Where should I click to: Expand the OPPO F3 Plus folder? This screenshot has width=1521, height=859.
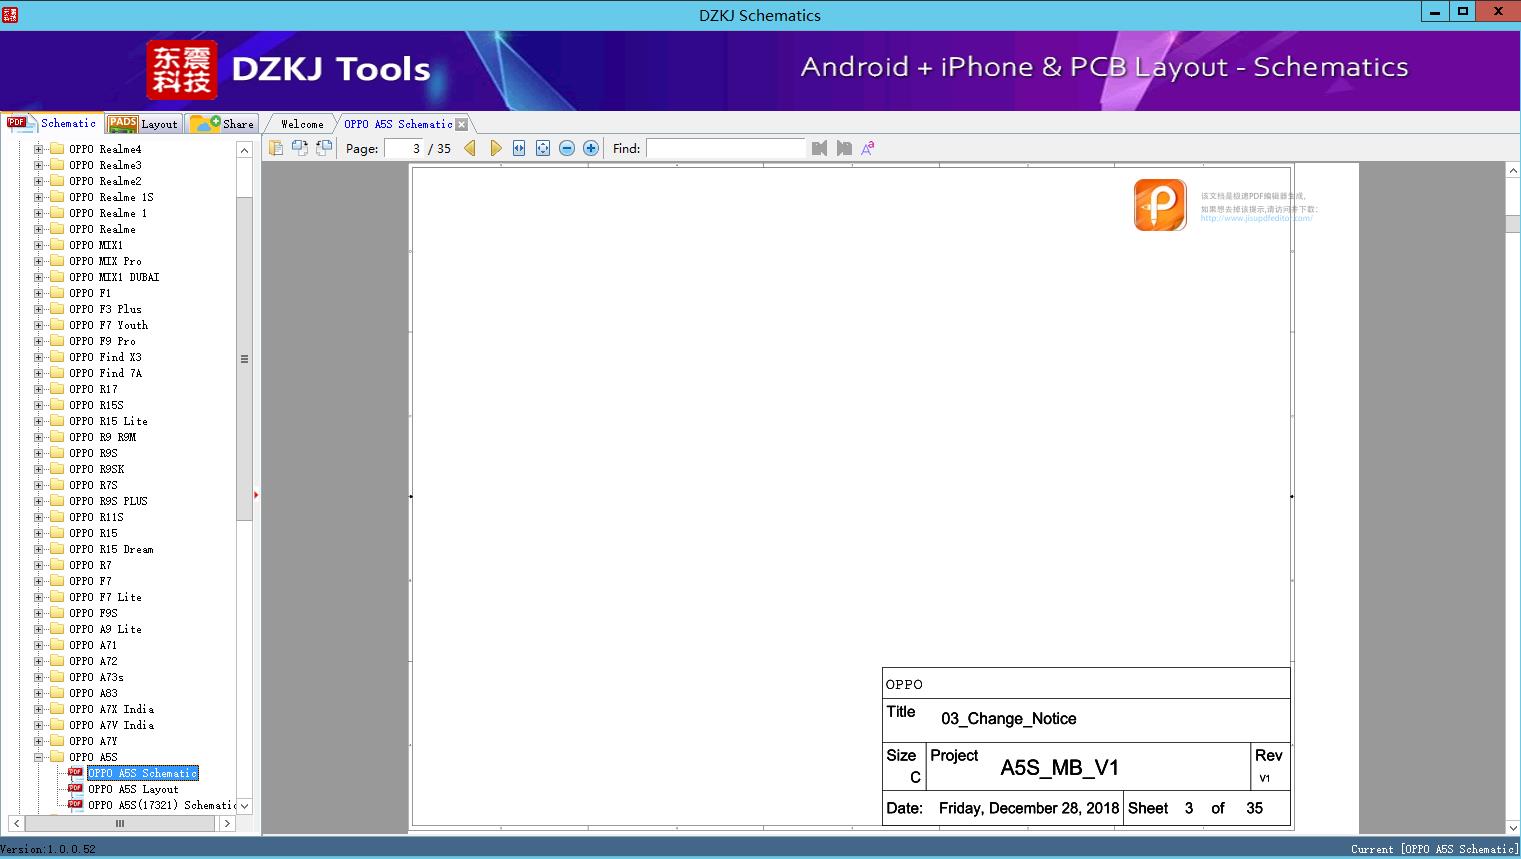(x=38, y=309)
